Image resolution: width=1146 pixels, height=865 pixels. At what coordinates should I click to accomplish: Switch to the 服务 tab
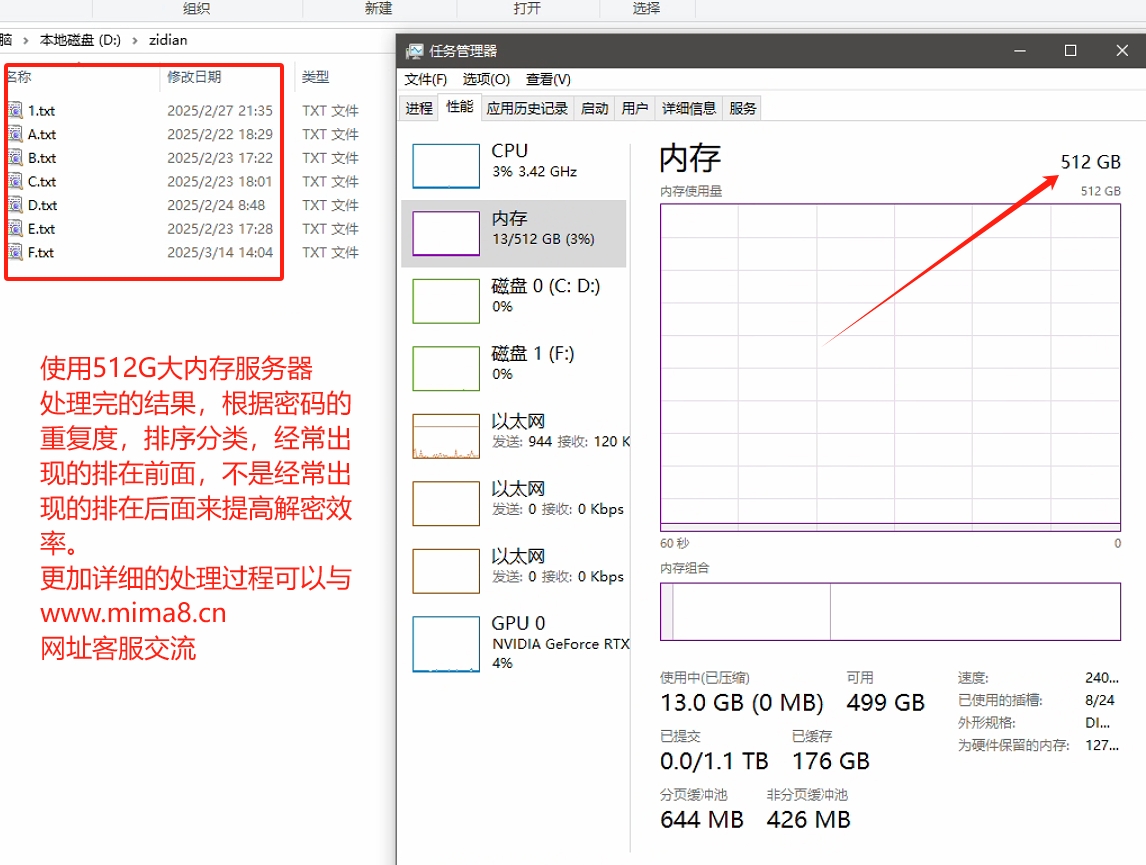coord(742,106)
